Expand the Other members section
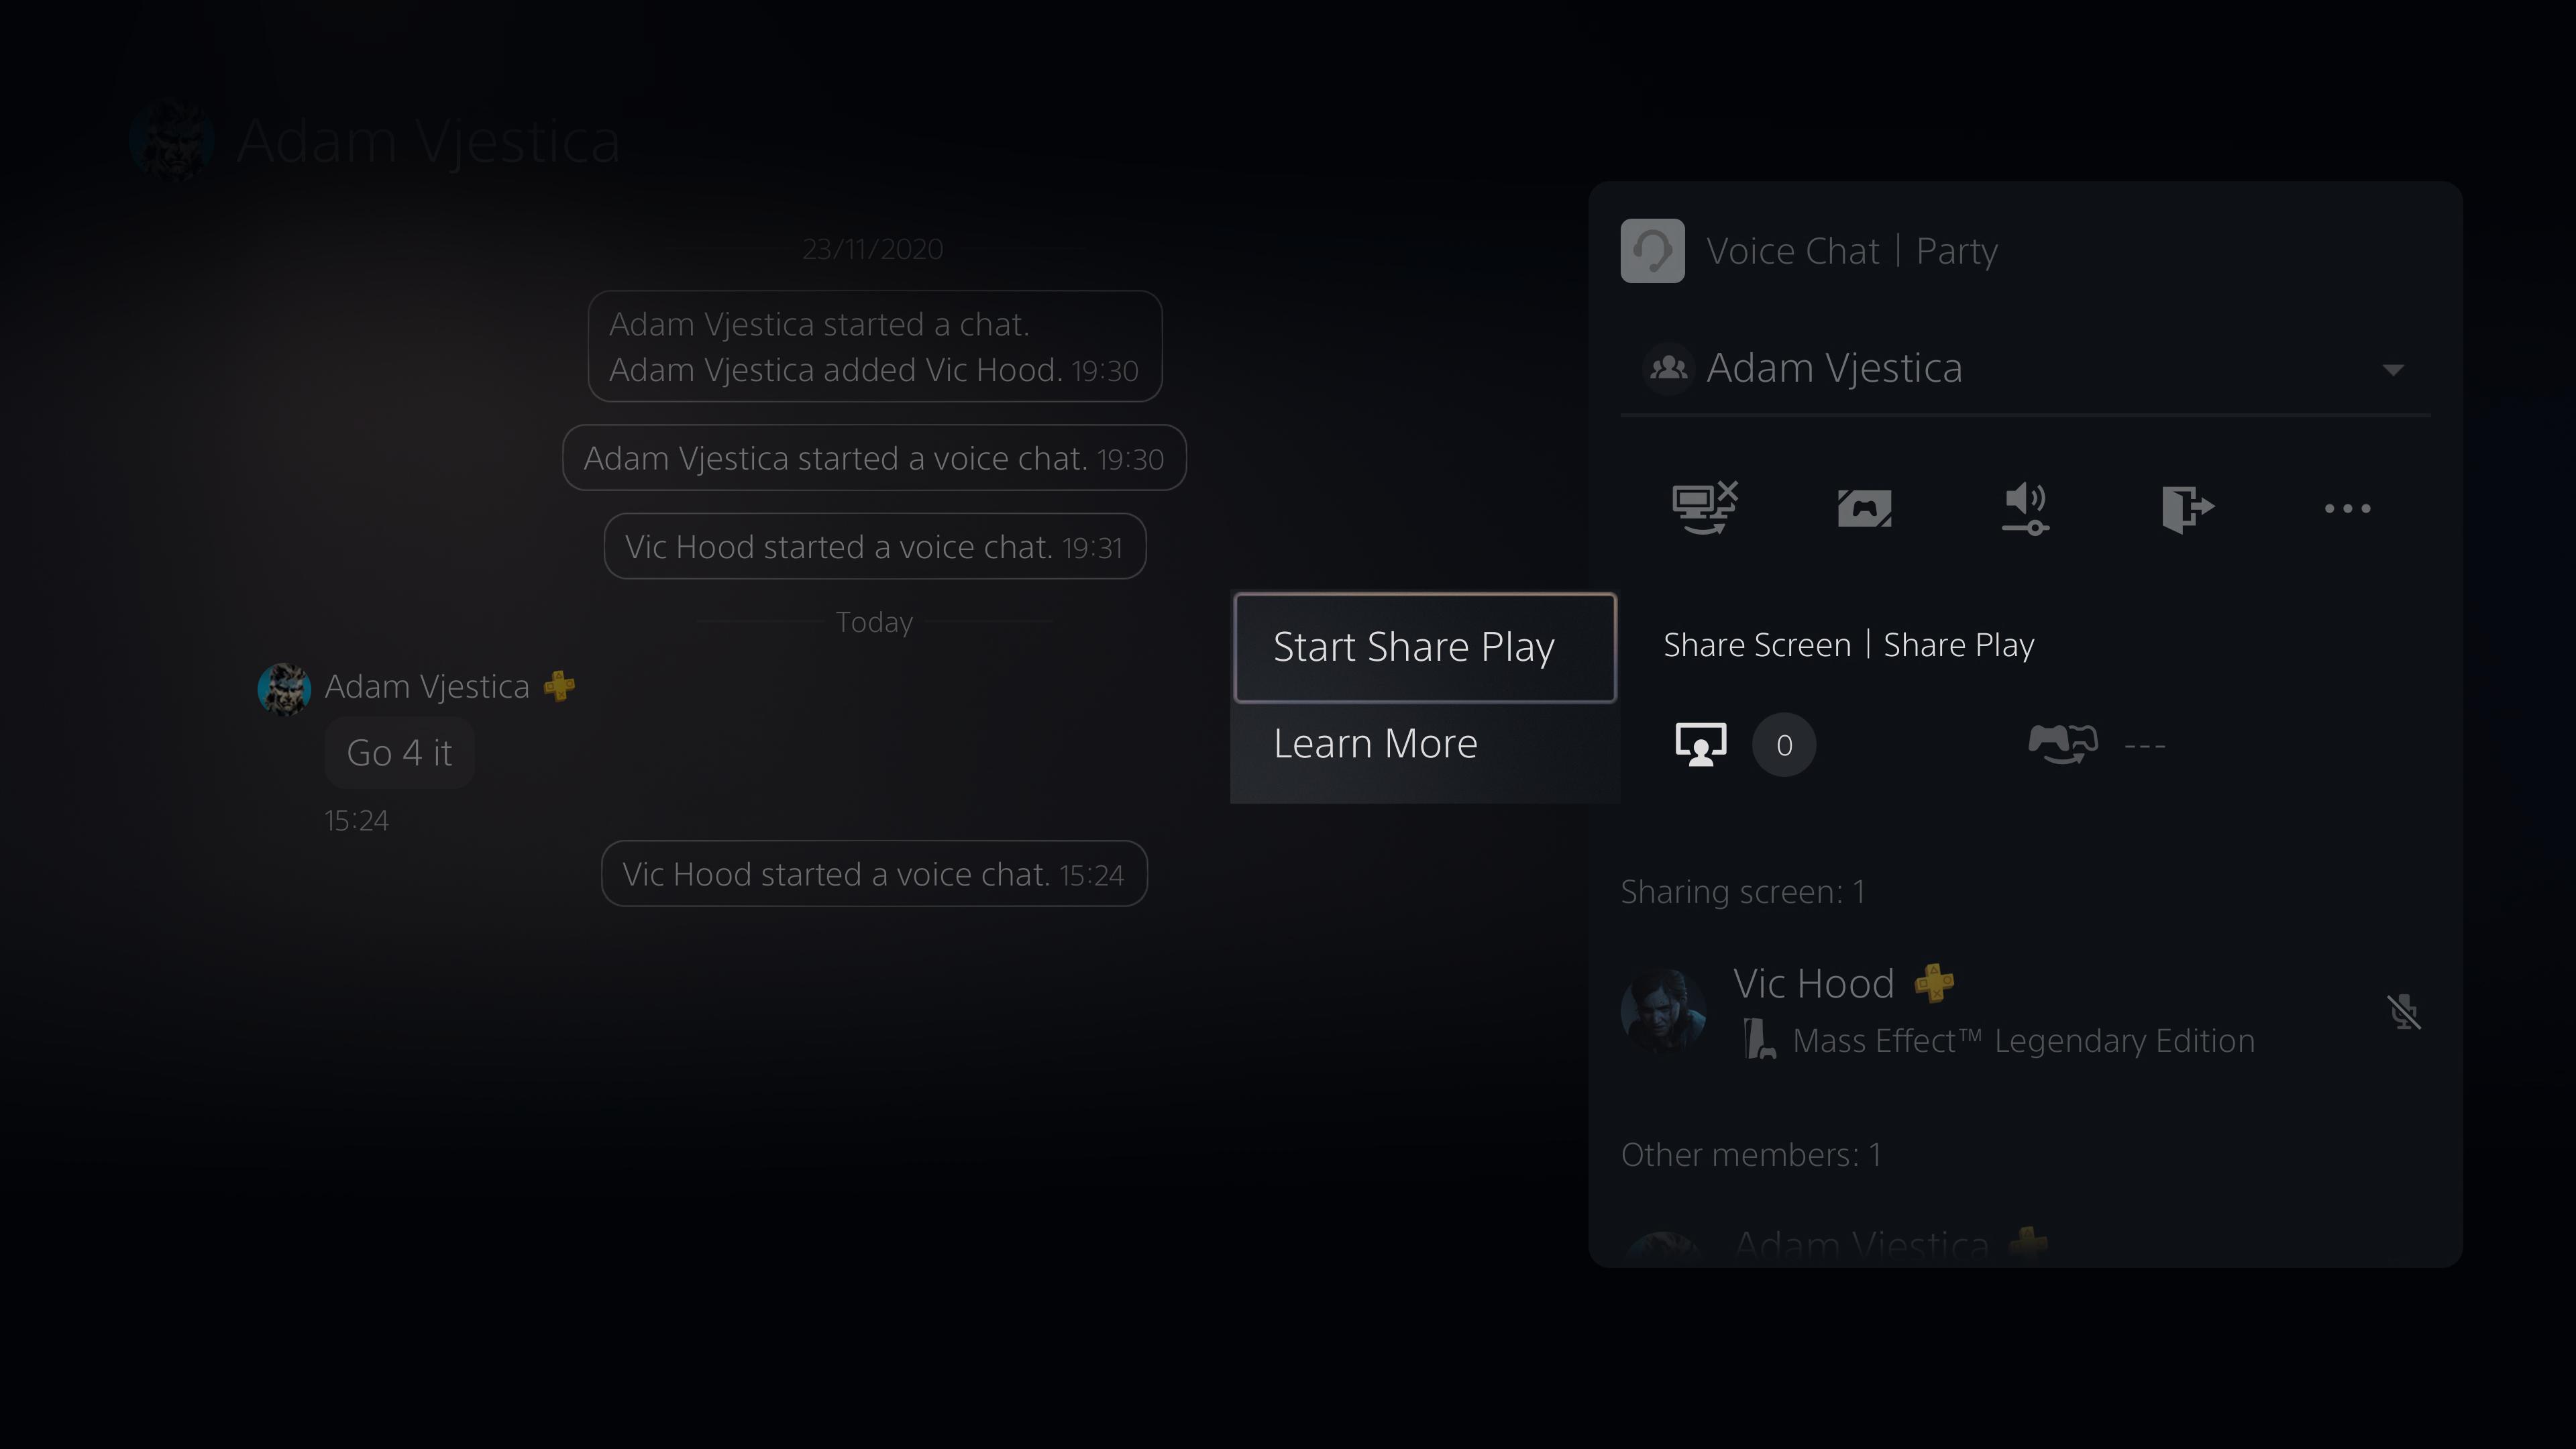The image size is (2576, 1449). (x=1750, y=1154)
